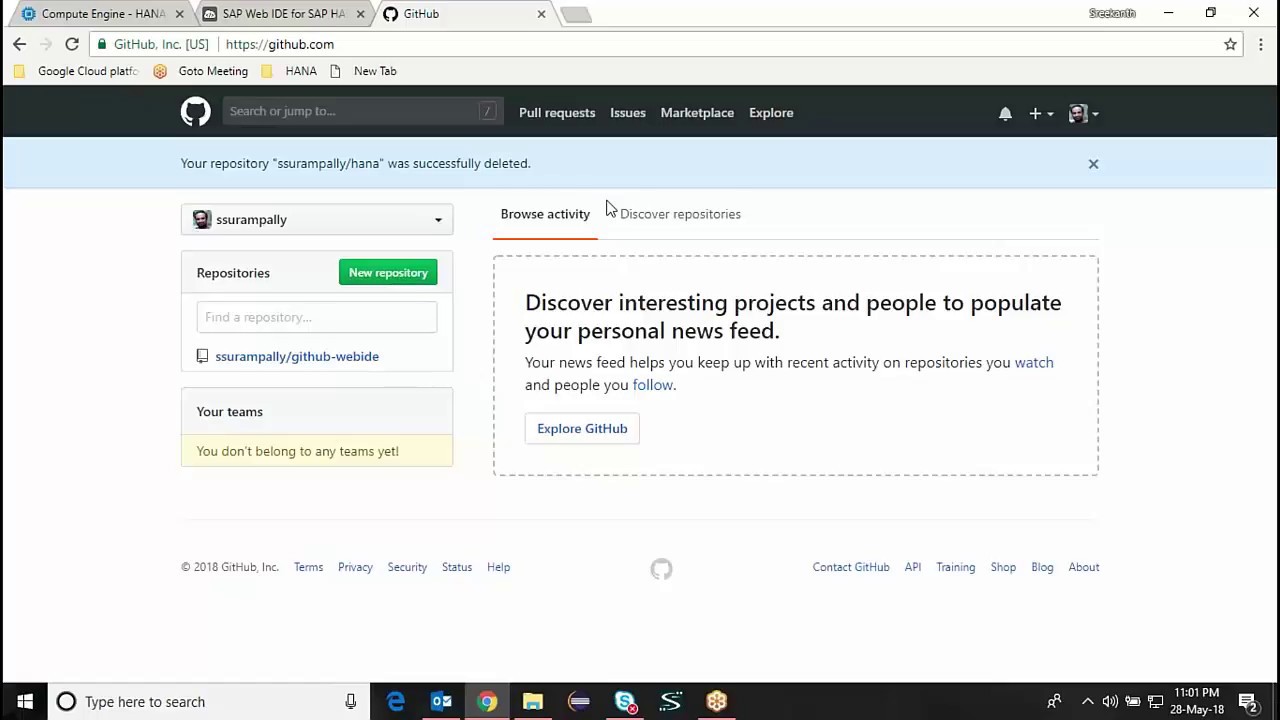Open the notifications bell icon
The image size is (1280, 720).
1005,113
